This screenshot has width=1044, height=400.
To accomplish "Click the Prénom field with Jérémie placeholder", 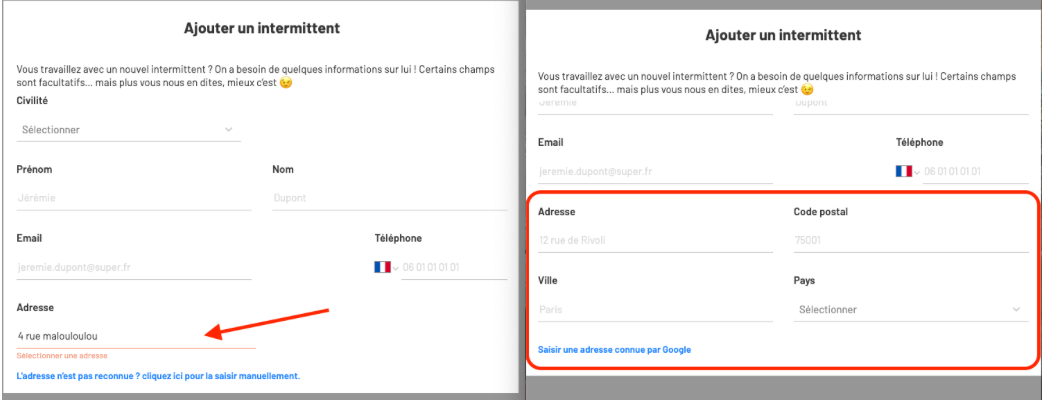I will [x=134, y=198].
